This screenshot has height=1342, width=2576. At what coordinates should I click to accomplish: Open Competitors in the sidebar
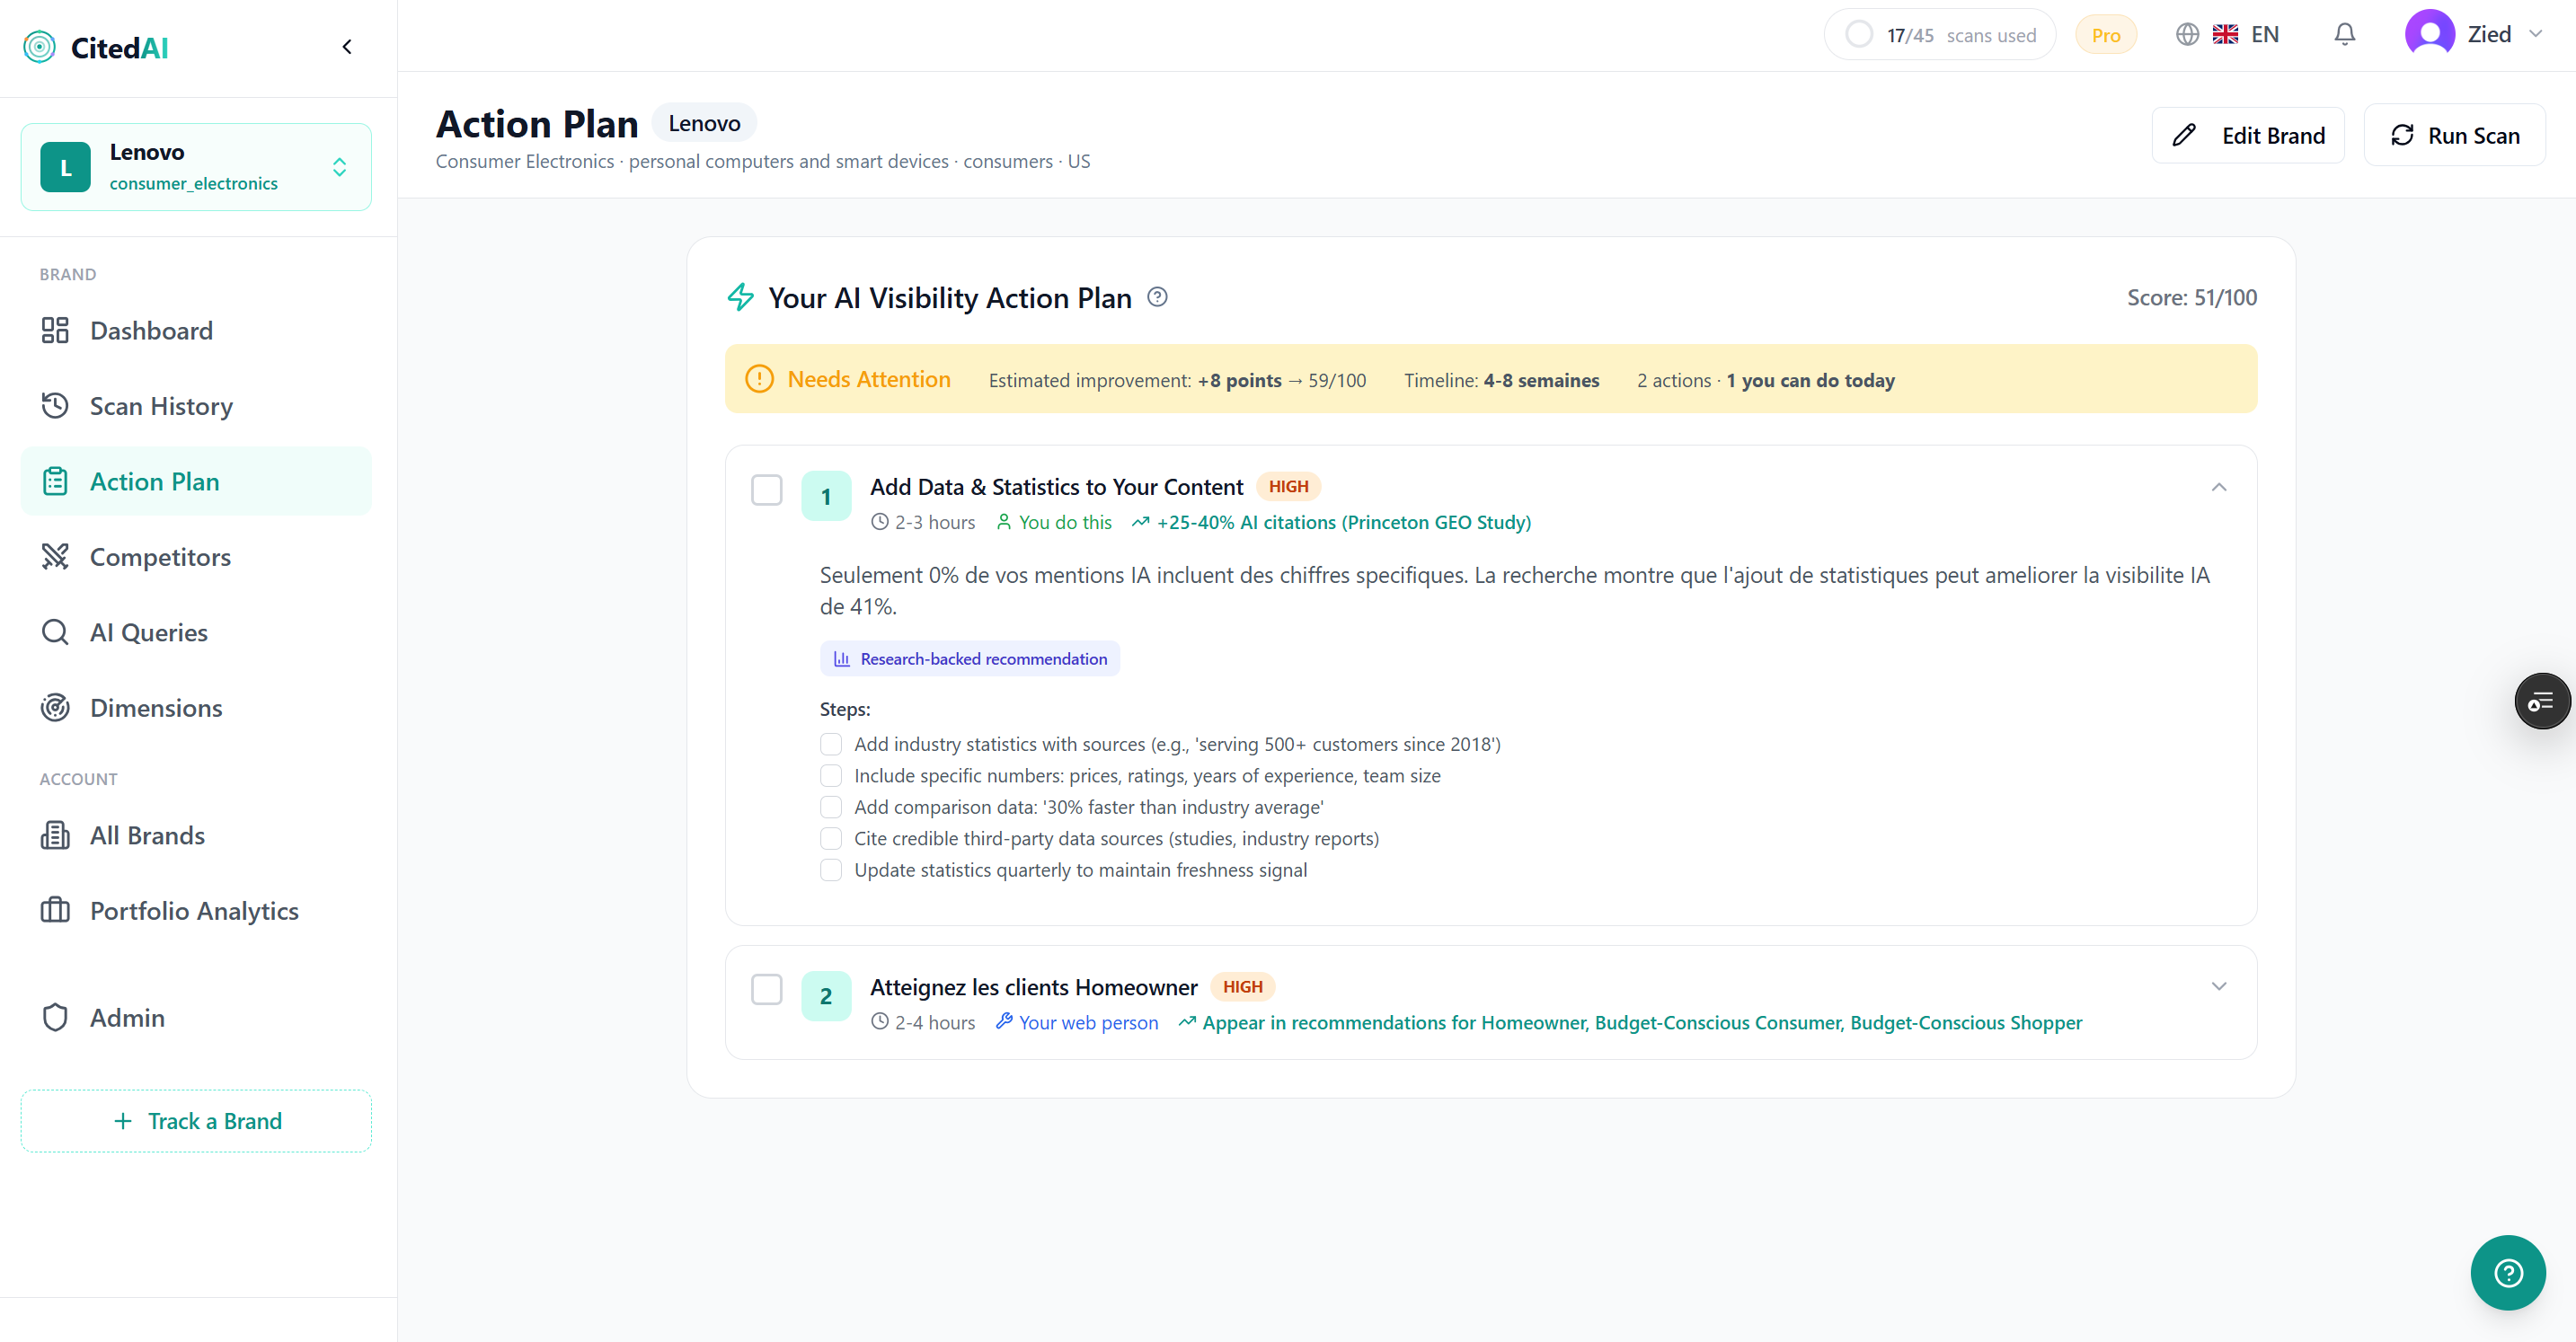(x=160, y=557)
